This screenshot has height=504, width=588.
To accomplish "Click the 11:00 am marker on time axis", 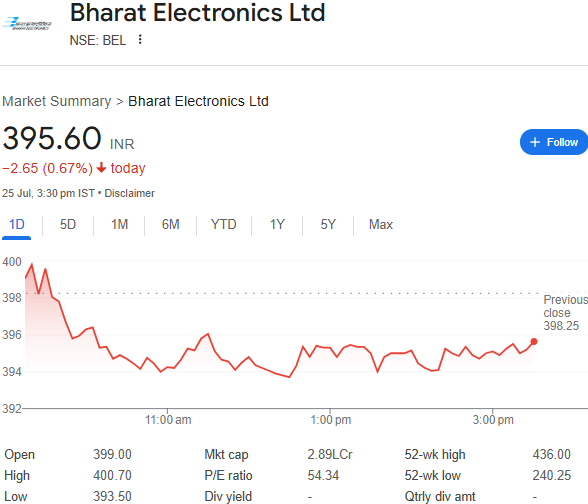I will click(x=168, y=420).
